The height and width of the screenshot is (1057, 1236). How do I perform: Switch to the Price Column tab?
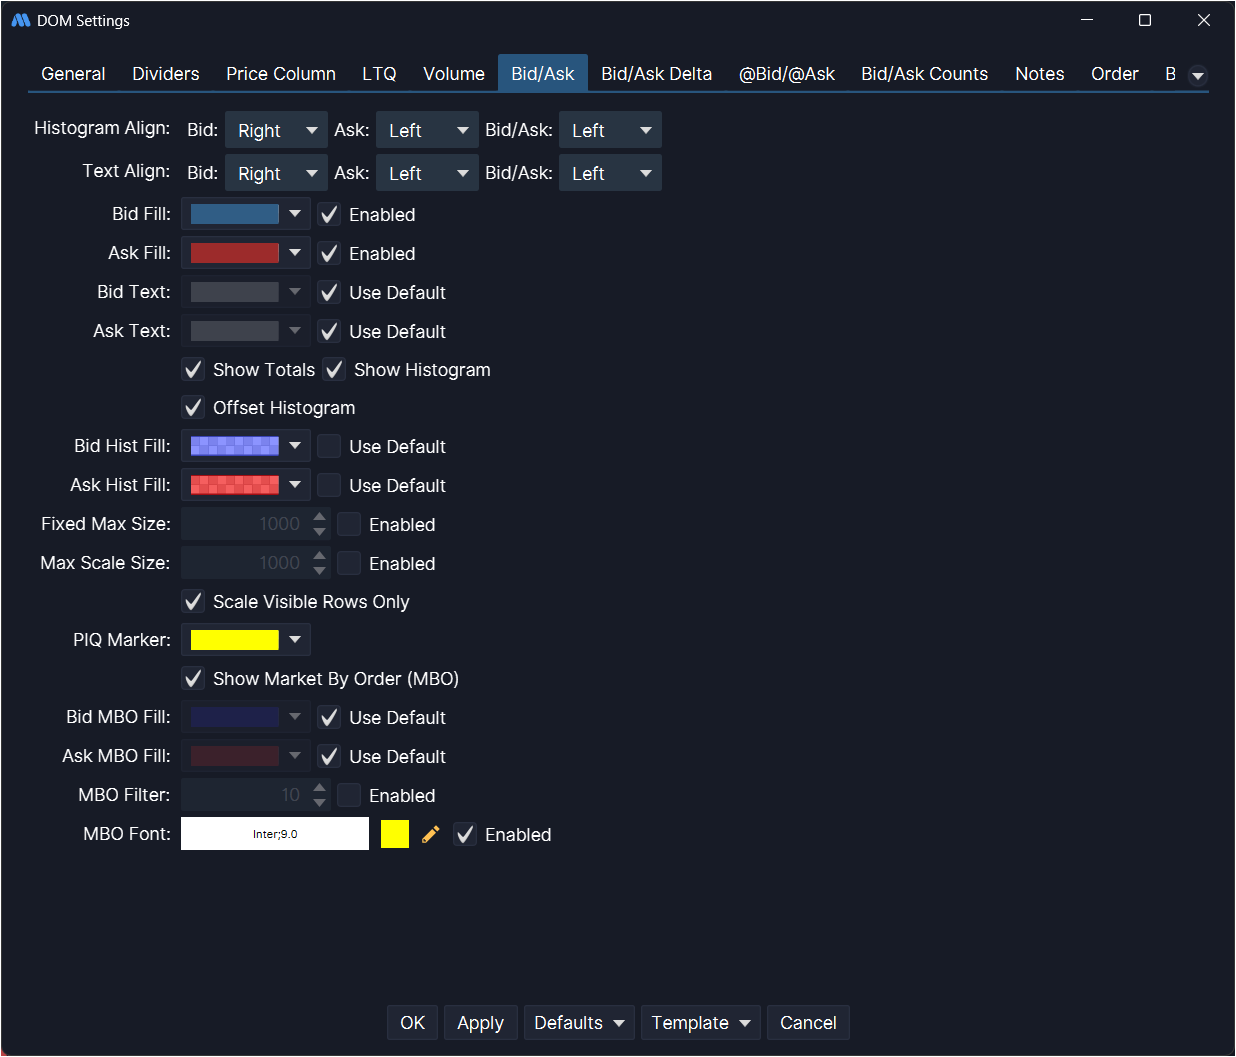coord(281,74)
